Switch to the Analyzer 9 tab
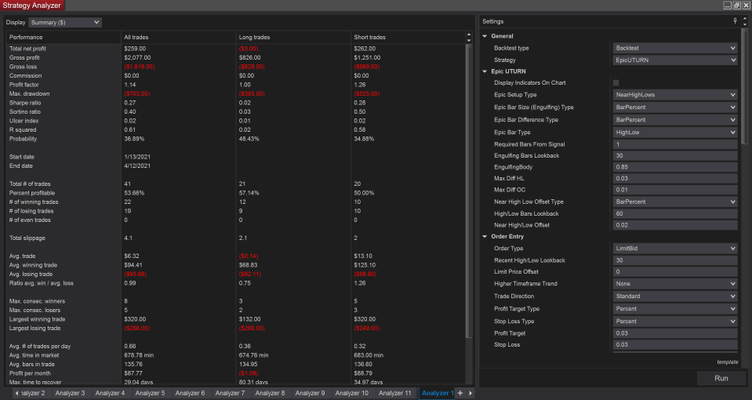The width and height of the screenshot is (752, 400). (x=309, y=393)
